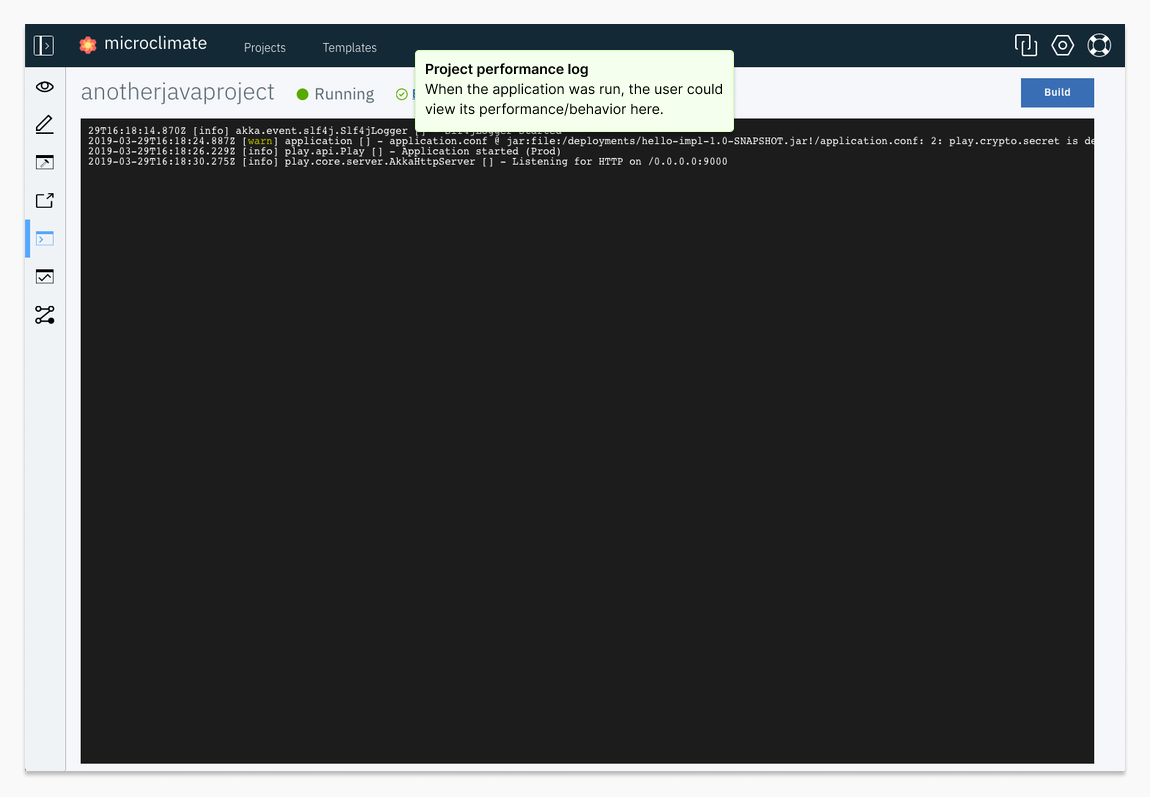Select the app logs terminal icon
The width and height of the screenshot is (1150, 797).
(44, 239)
